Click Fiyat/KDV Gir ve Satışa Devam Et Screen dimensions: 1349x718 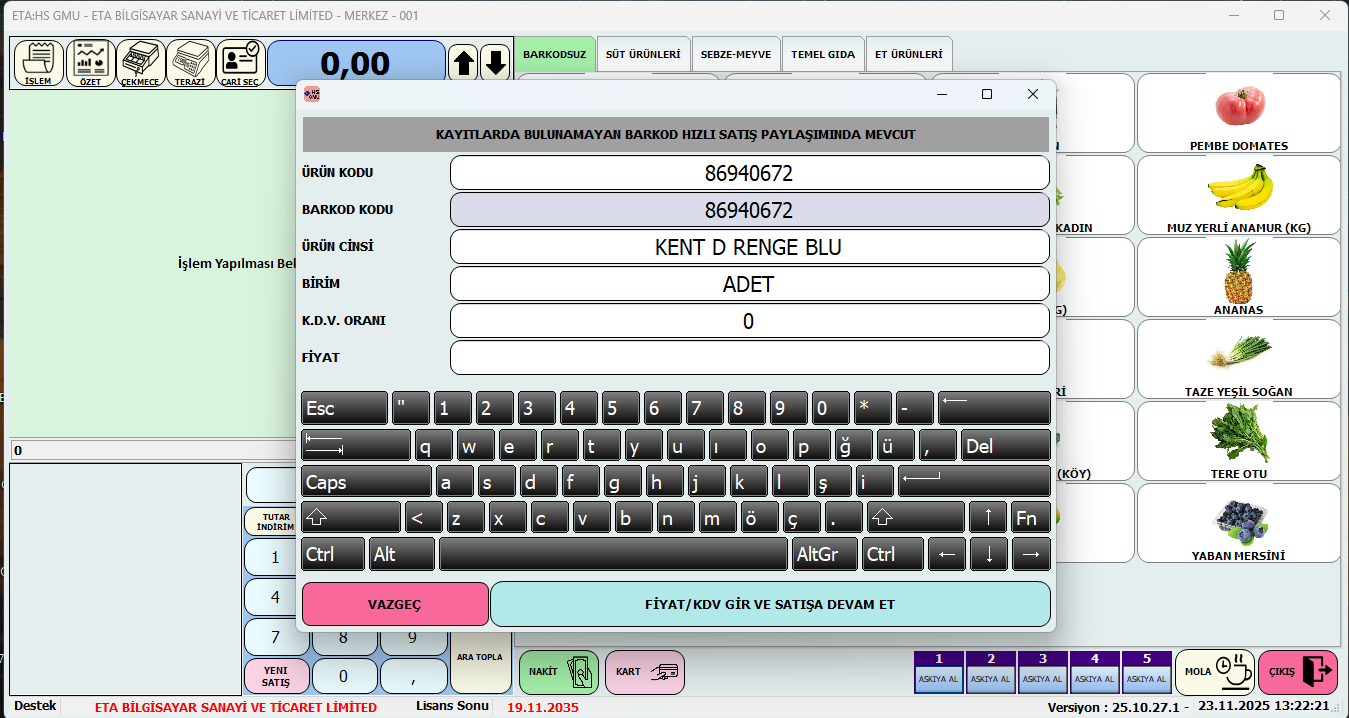pos(770,605)
